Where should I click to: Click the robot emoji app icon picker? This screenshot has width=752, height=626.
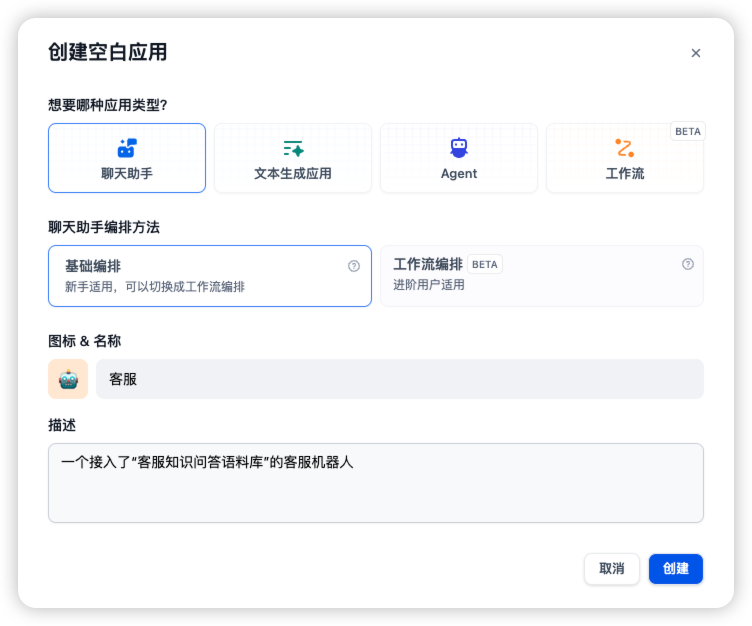point(68,379)
